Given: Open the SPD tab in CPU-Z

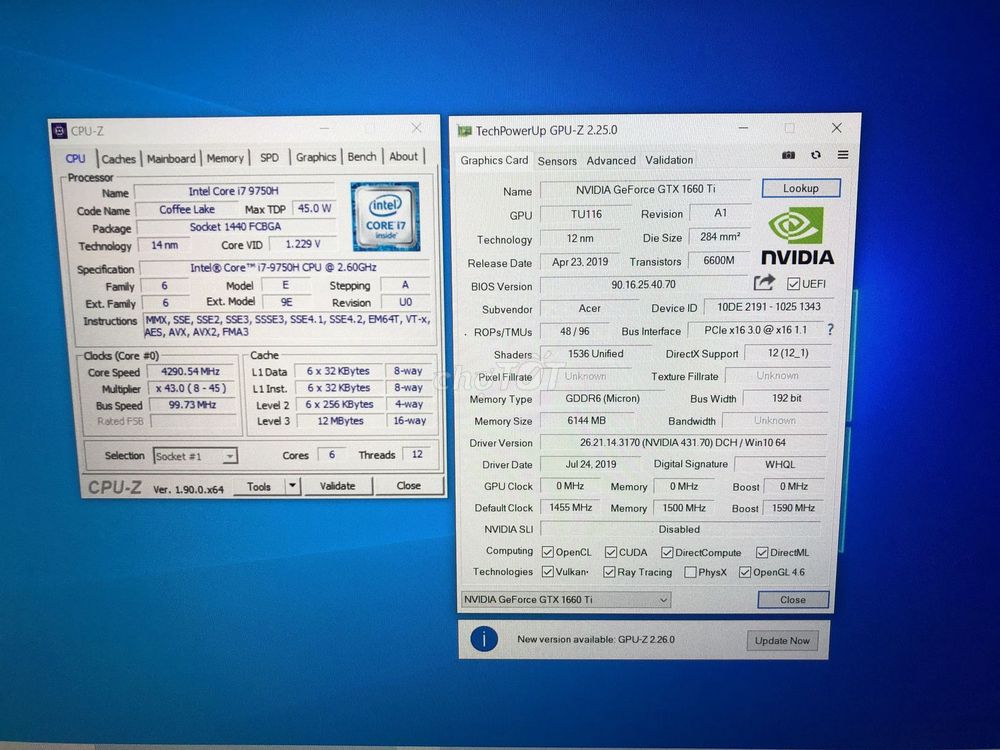Looking at the screenshot, I should [x=269, y=157].
